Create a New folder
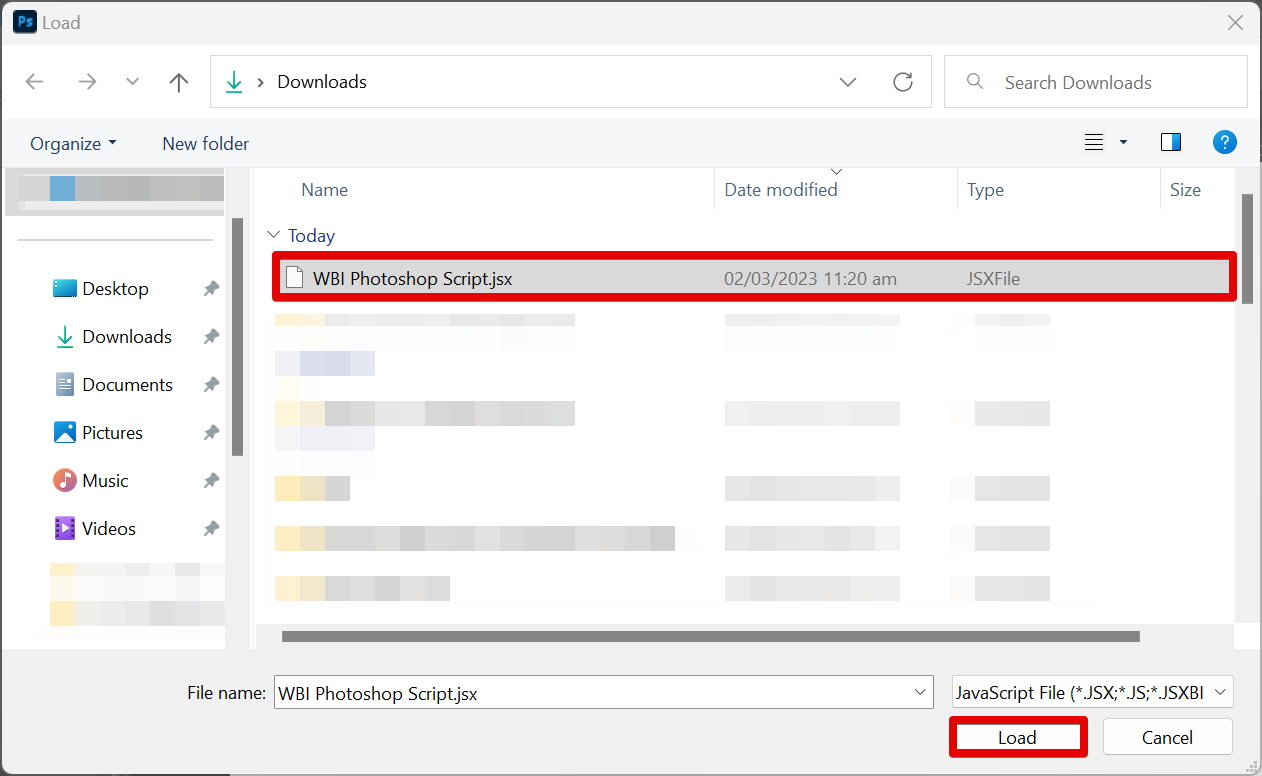 pos(205,144)
